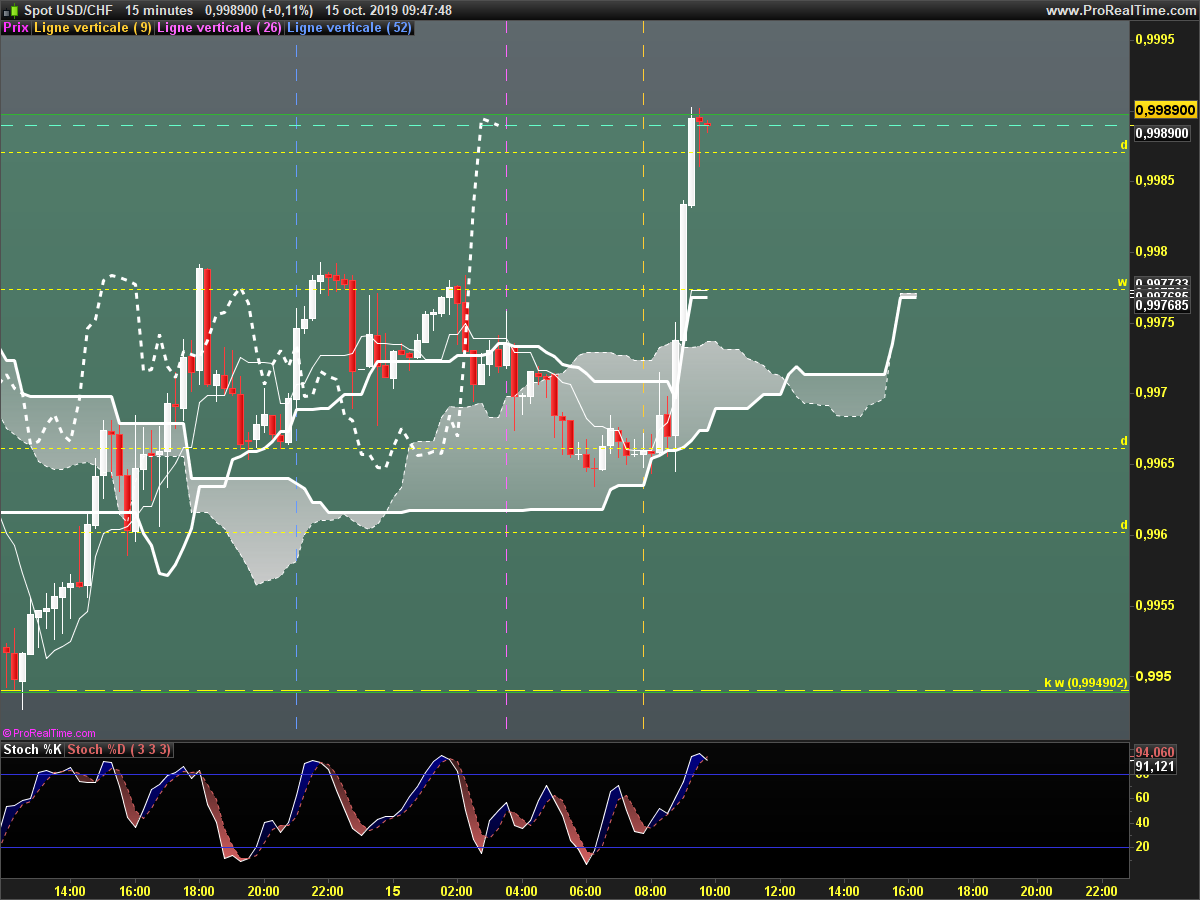This screenshot has width=1200, height=900.
Task: Open the Prix indicator label
Action: pyautogui.click(x=16, y=28)
